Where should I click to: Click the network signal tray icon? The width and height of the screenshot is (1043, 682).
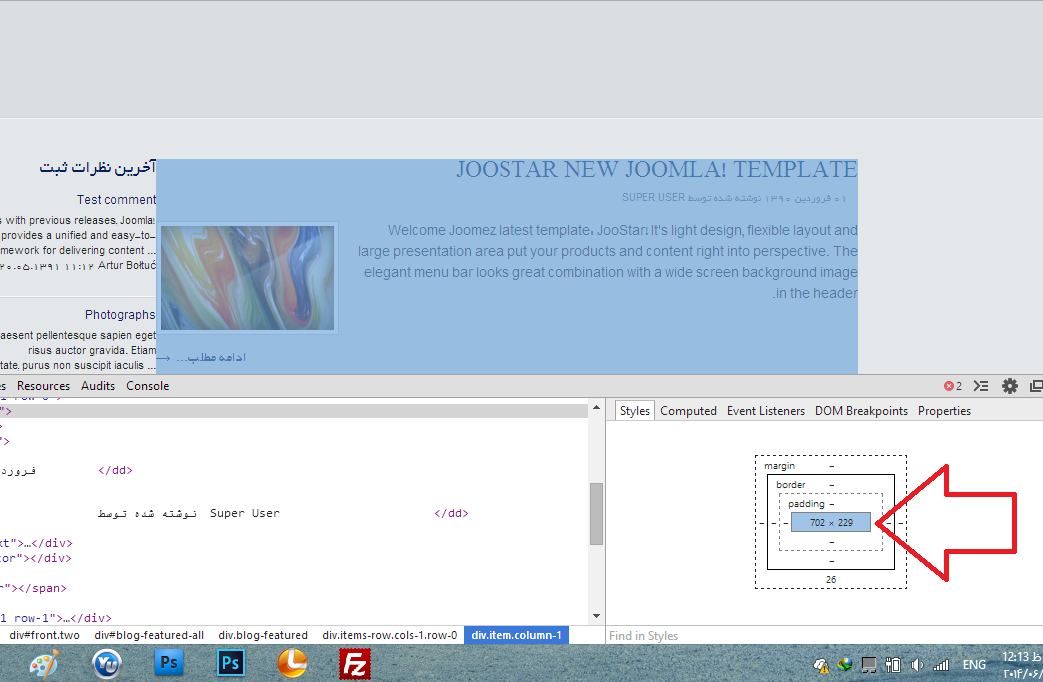(941, 664)
